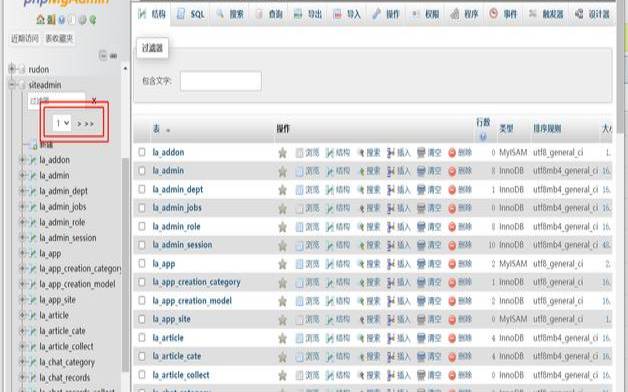Red drop icon in la_app_site row

(x=452, y=319)
